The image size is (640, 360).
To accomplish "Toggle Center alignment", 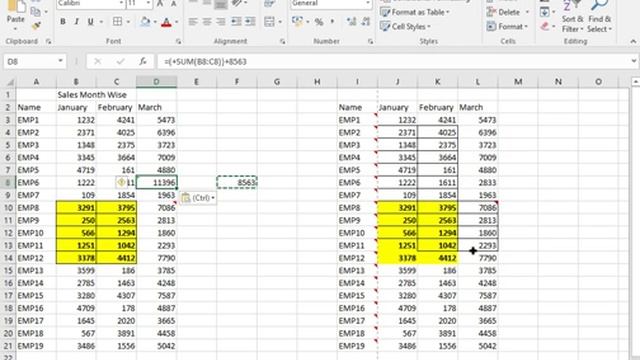I will click(207, 22).
